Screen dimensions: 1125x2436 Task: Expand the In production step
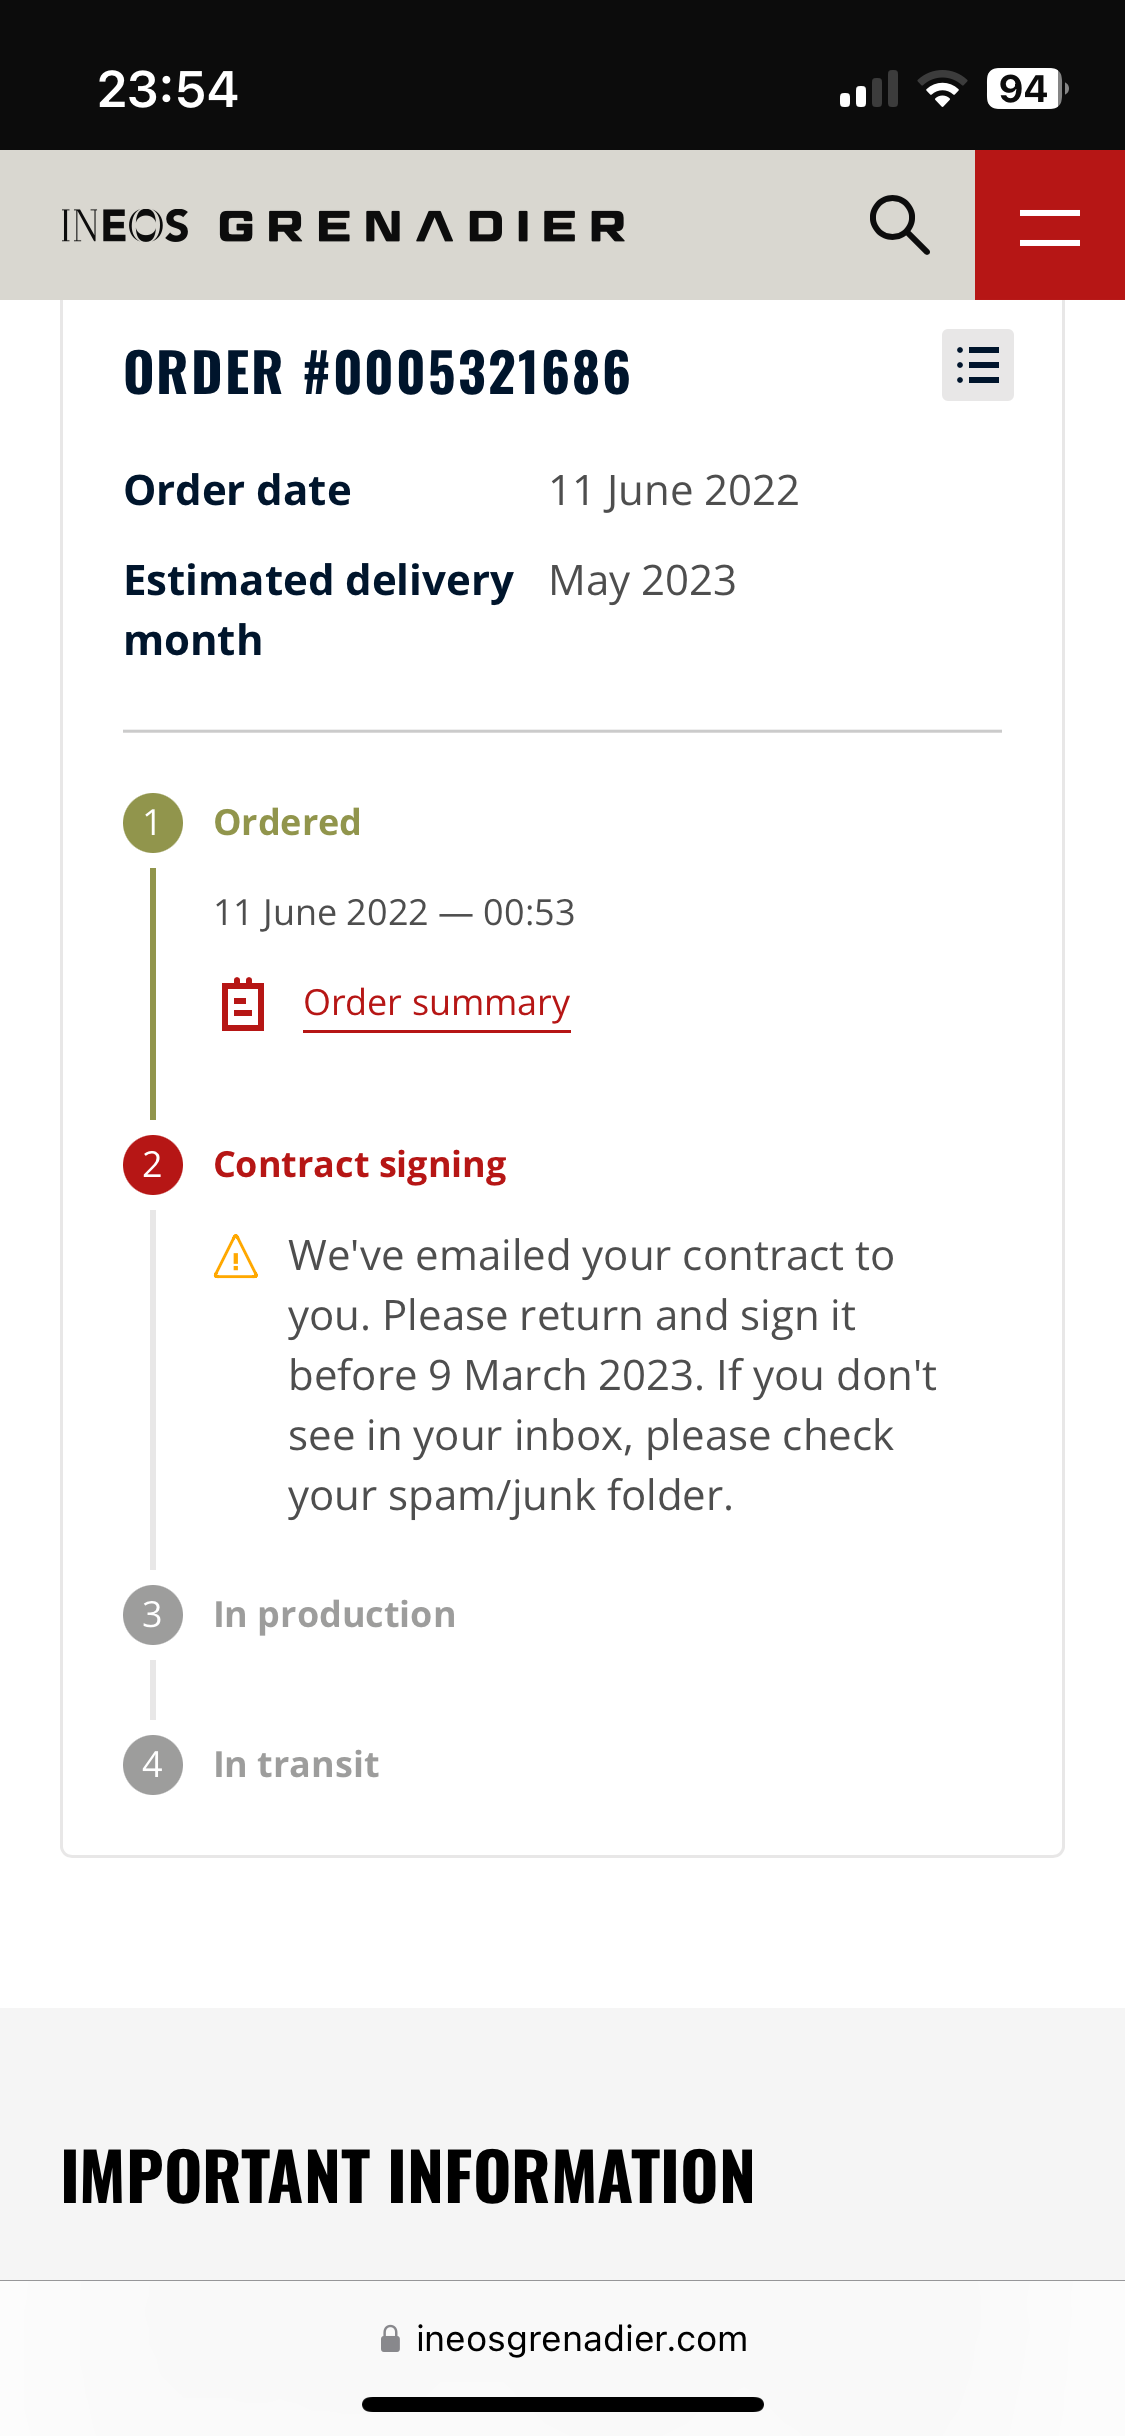(335, 1615)
